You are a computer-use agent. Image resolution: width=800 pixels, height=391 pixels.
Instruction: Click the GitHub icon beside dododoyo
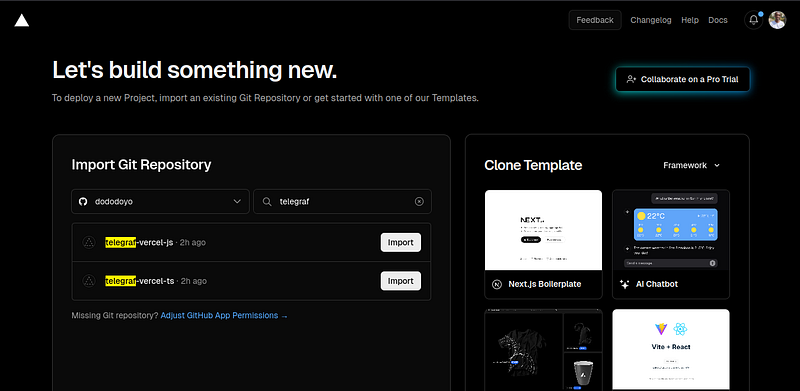click(83, 202)
